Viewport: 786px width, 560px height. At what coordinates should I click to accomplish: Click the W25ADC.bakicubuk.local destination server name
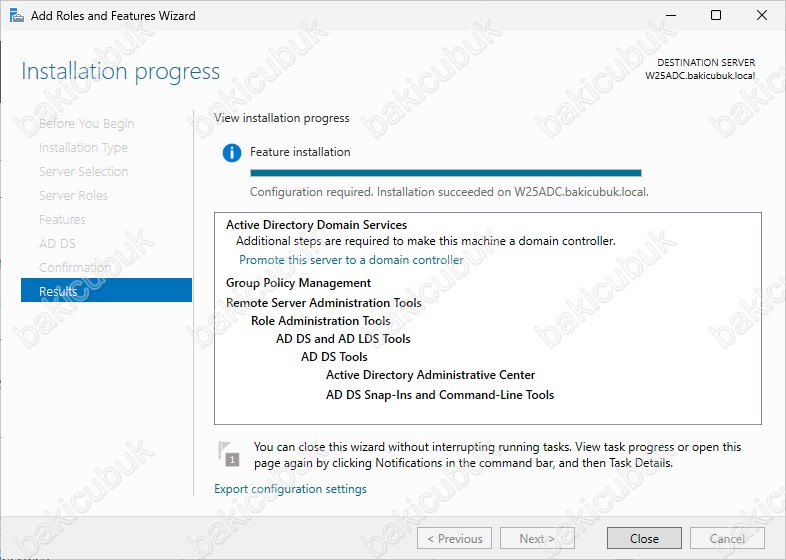click(x=700, y=76)
